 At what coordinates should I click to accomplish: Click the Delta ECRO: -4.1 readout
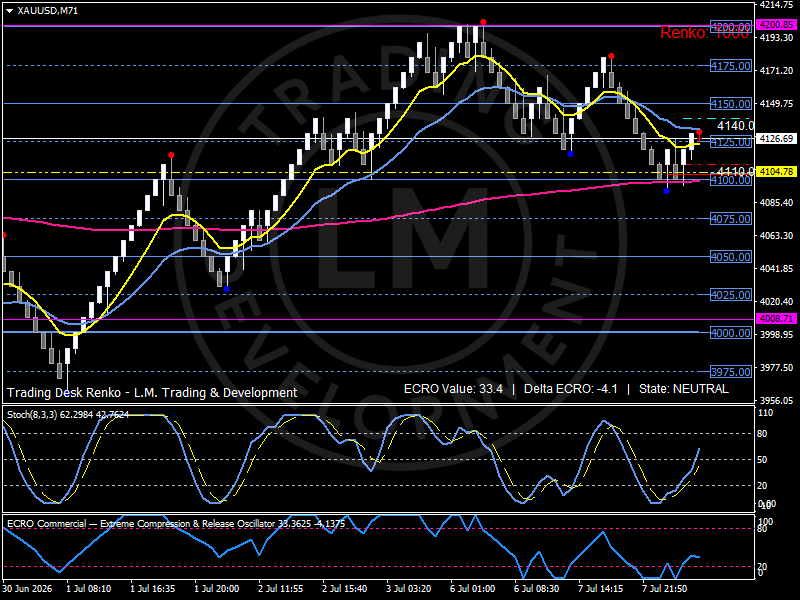pos(571,389)
